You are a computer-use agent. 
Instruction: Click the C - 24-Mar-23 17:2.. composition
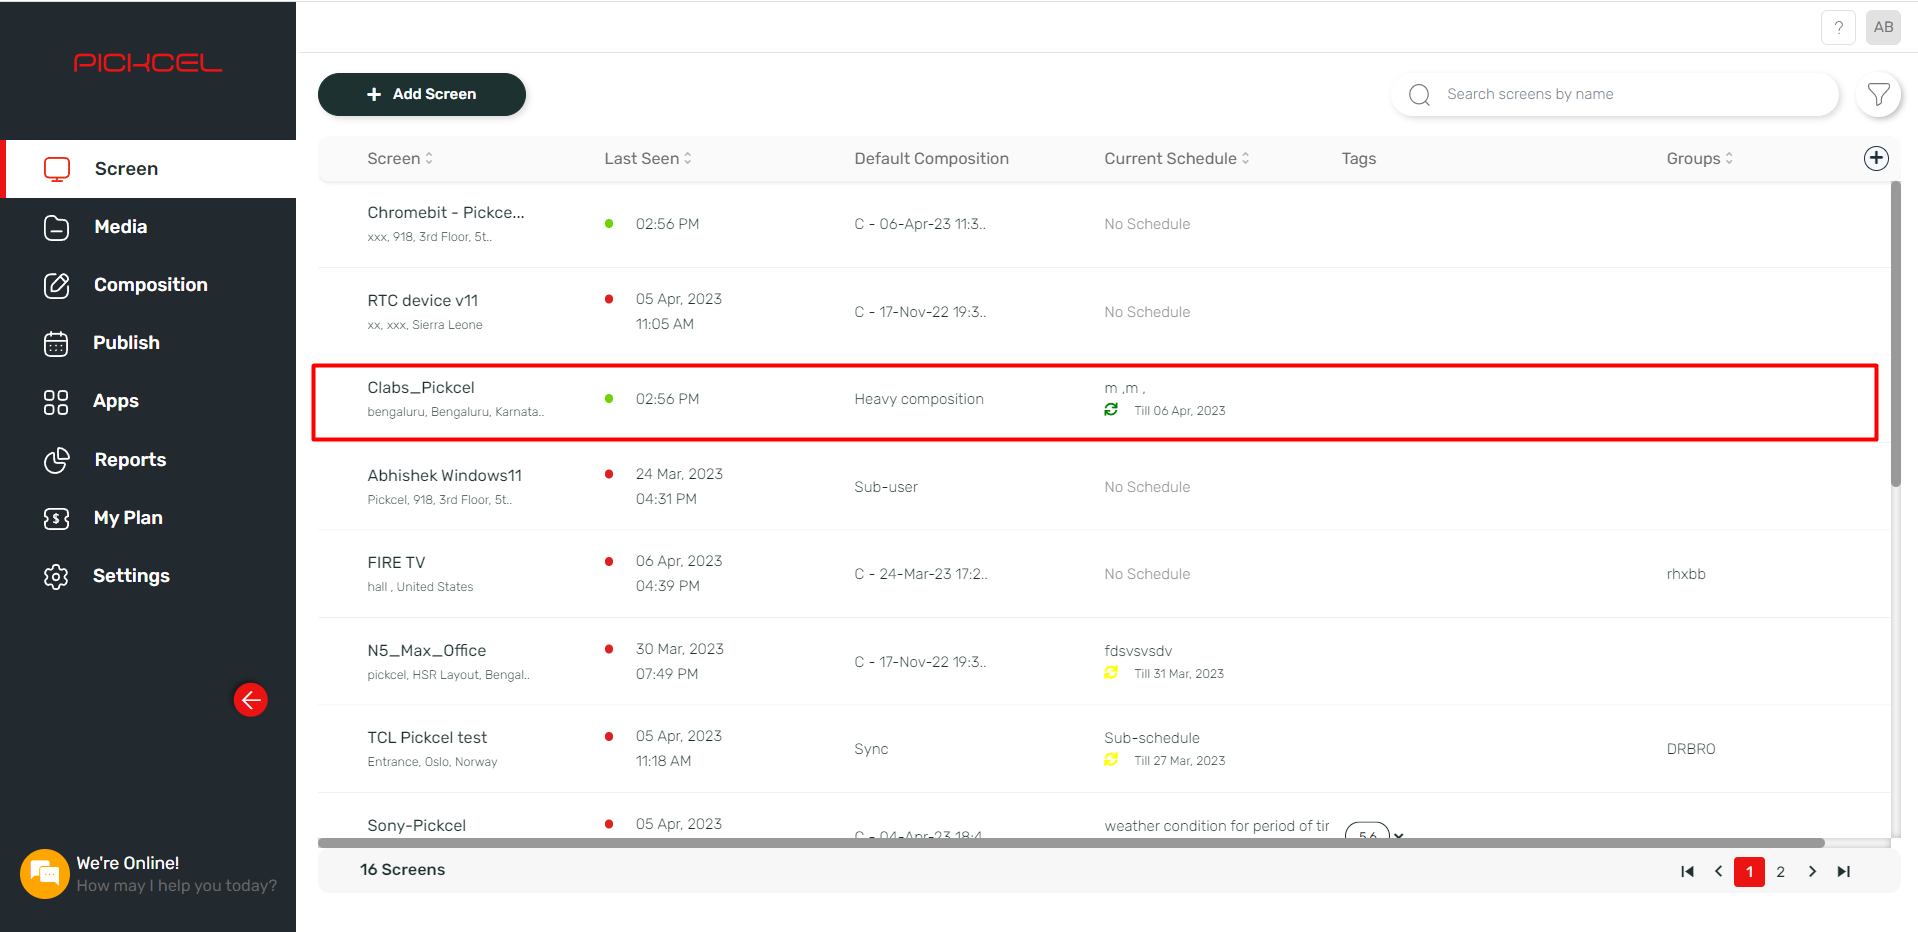point(920,574)
